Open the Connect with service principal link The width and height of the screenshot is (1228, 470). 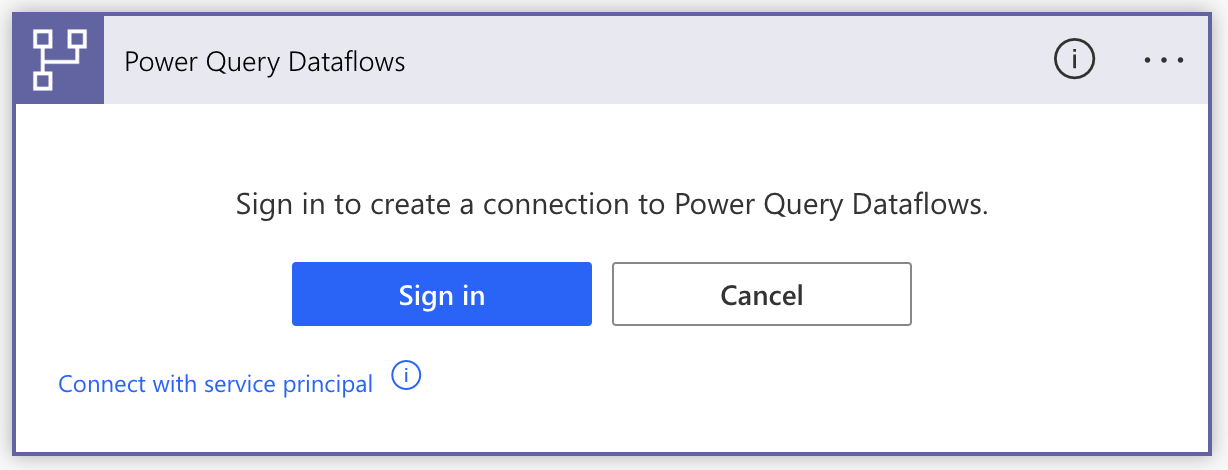pyautogui.click(x=216, y=384)
